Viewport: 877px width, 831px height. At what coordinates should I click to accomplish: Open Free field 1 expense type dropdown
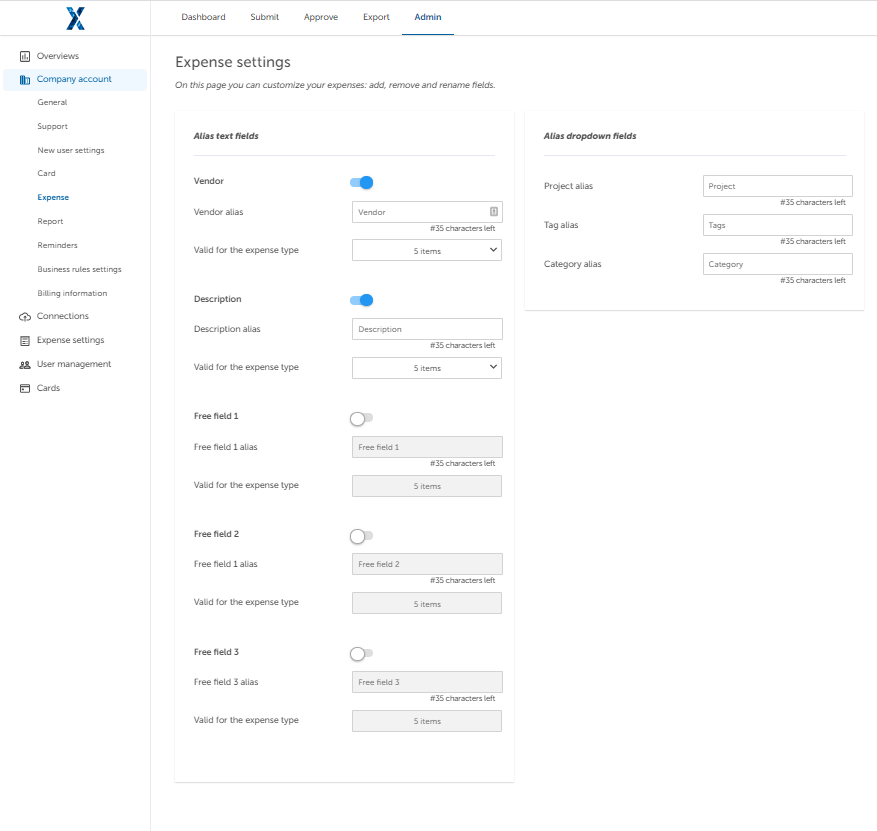(427, 486)
